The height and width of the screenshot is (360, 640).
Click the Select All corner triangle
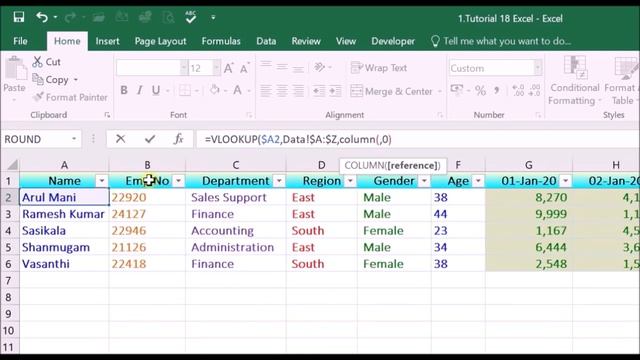(x=12, y=165)
